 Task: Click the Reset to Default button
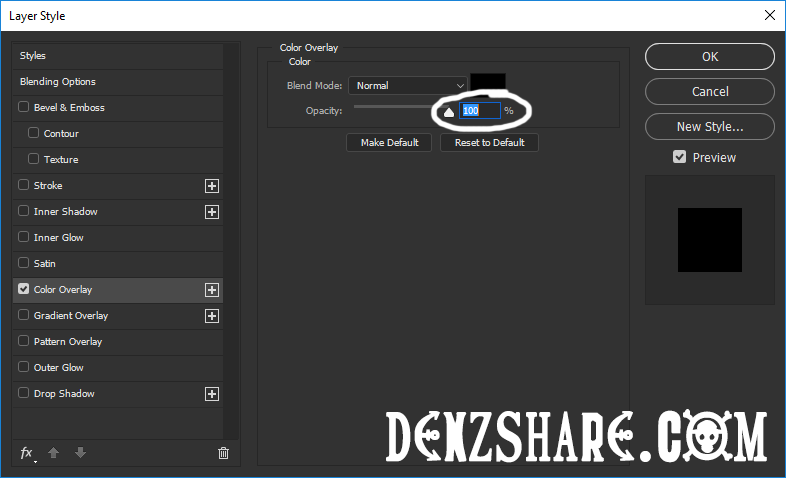(x=489, y=143)
